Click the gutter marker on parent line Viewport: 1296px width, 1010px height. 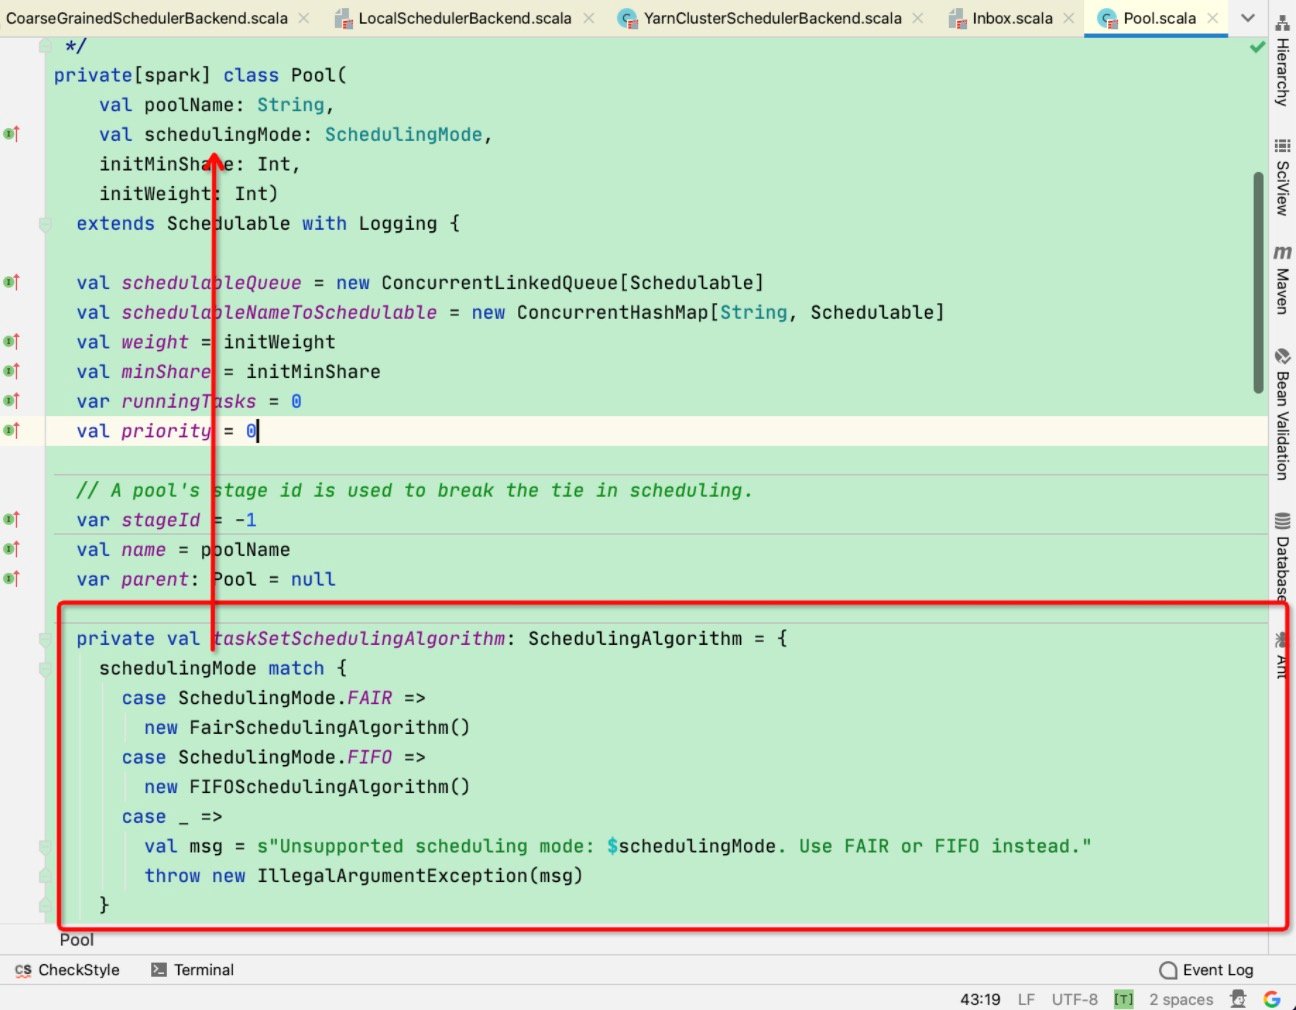click(11, 579)
